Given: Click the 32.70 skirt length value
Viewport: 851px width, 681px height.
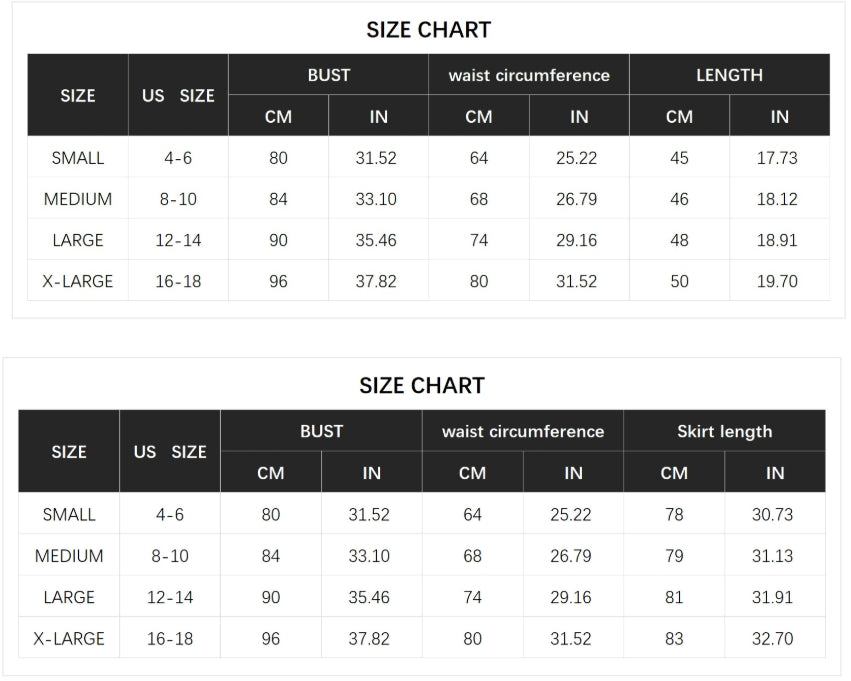Looking at the screenshot, I should 772,638.
